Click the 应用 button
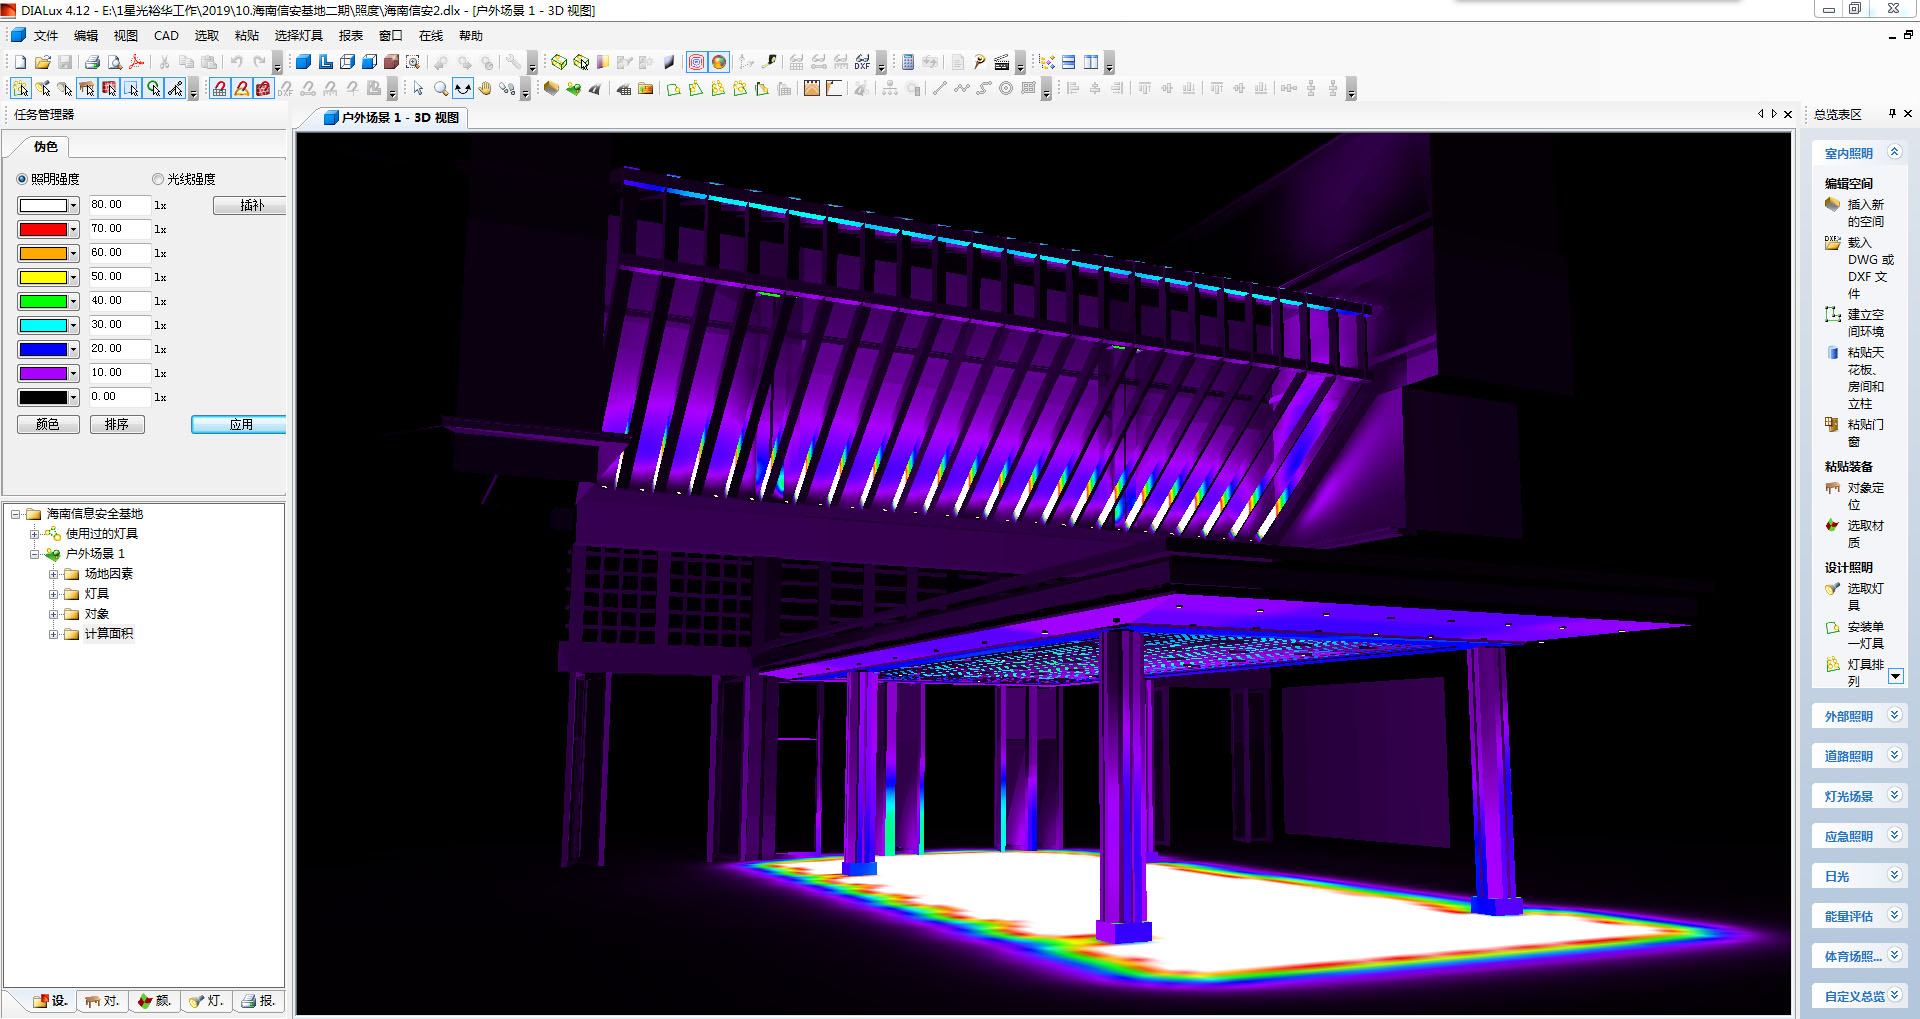 pos(240,425)
